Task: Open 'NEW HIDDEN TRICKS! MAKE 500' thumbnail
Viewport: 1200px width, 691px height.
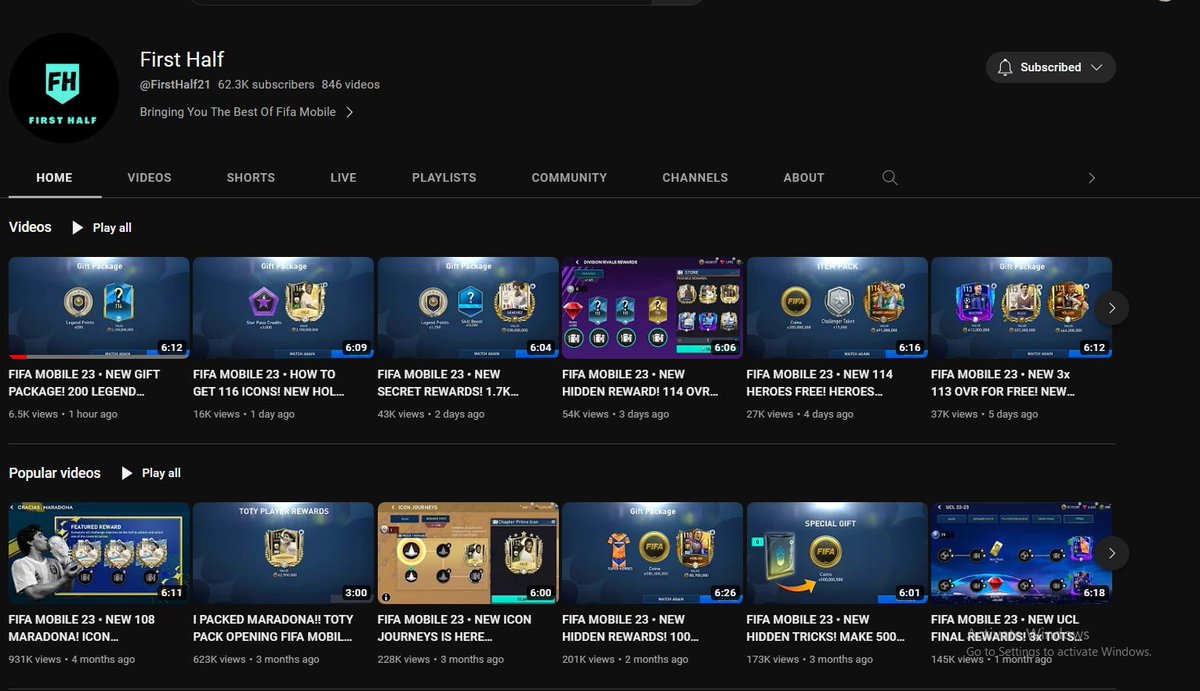Action: 837,553
